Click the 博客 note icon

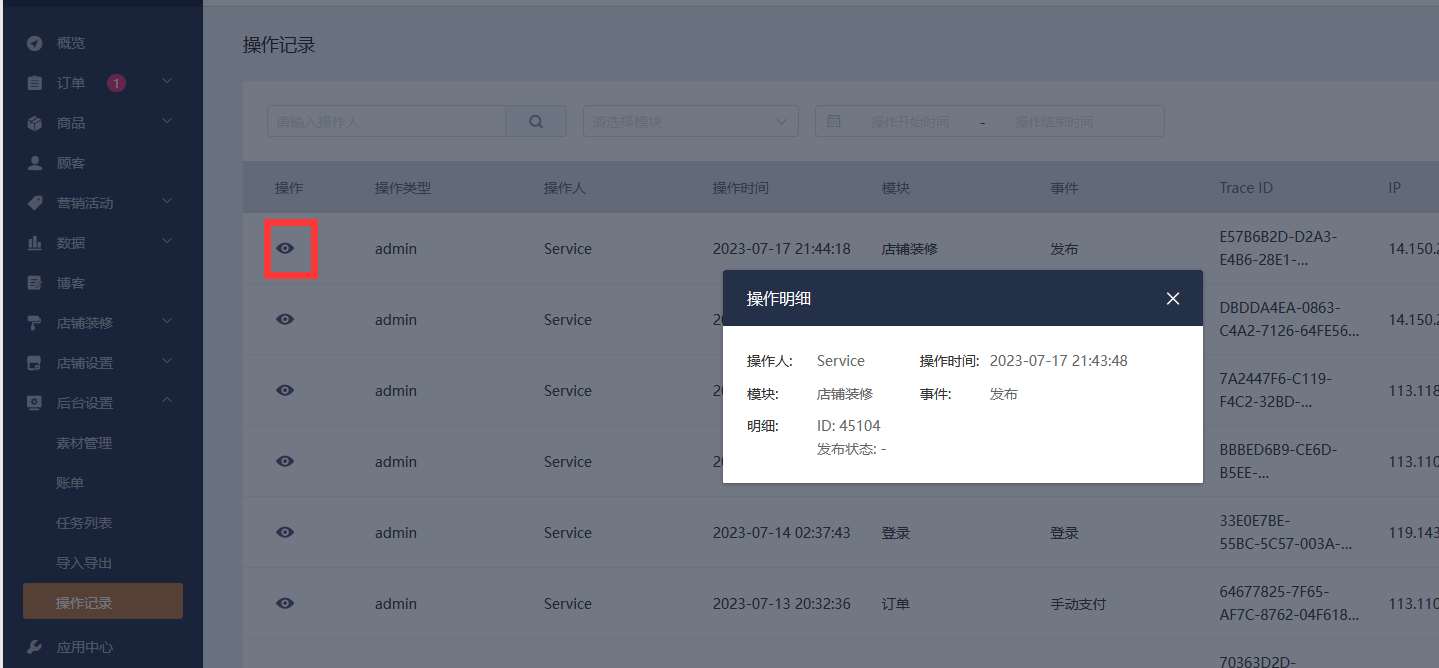point(35,283)
